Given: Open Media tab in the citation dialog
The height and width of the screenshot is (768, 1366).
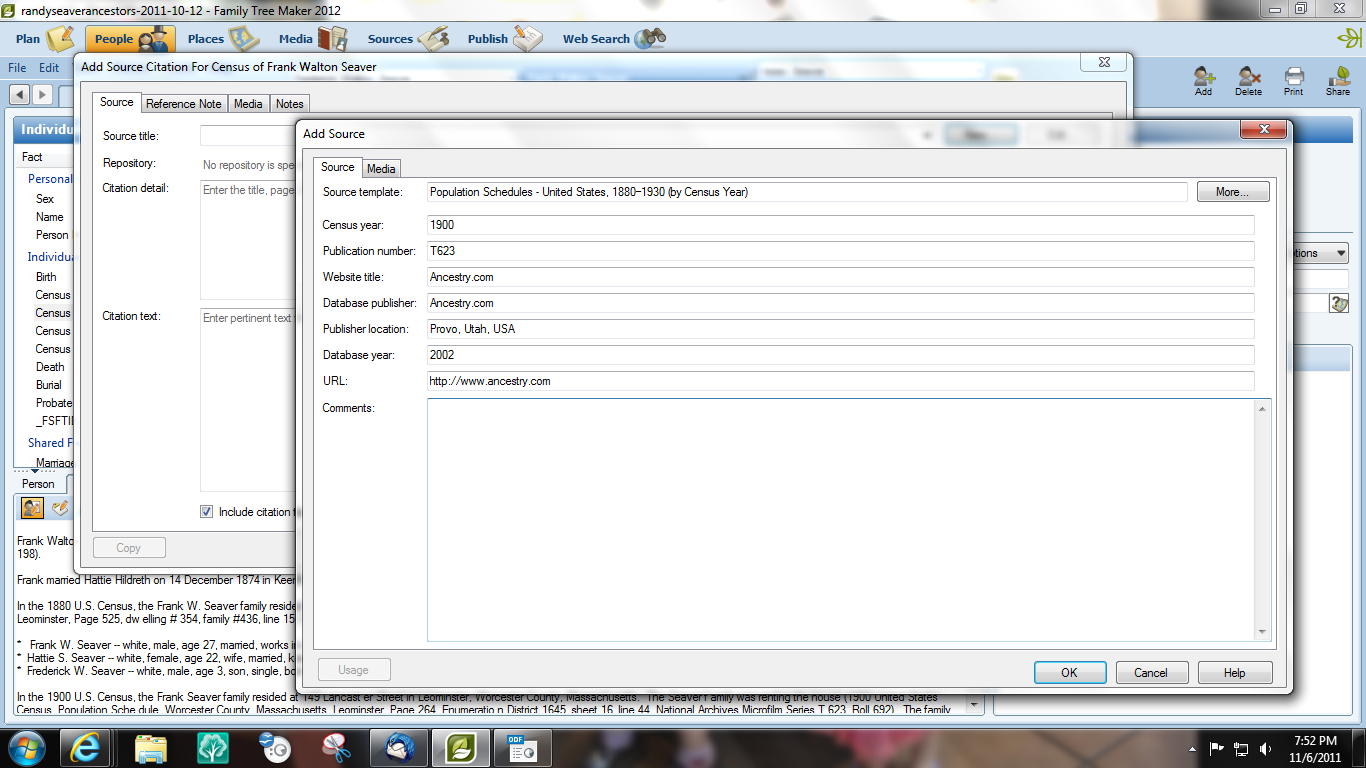Looking at the screenshot, I should pyautogui.click(x=248, y=104).
